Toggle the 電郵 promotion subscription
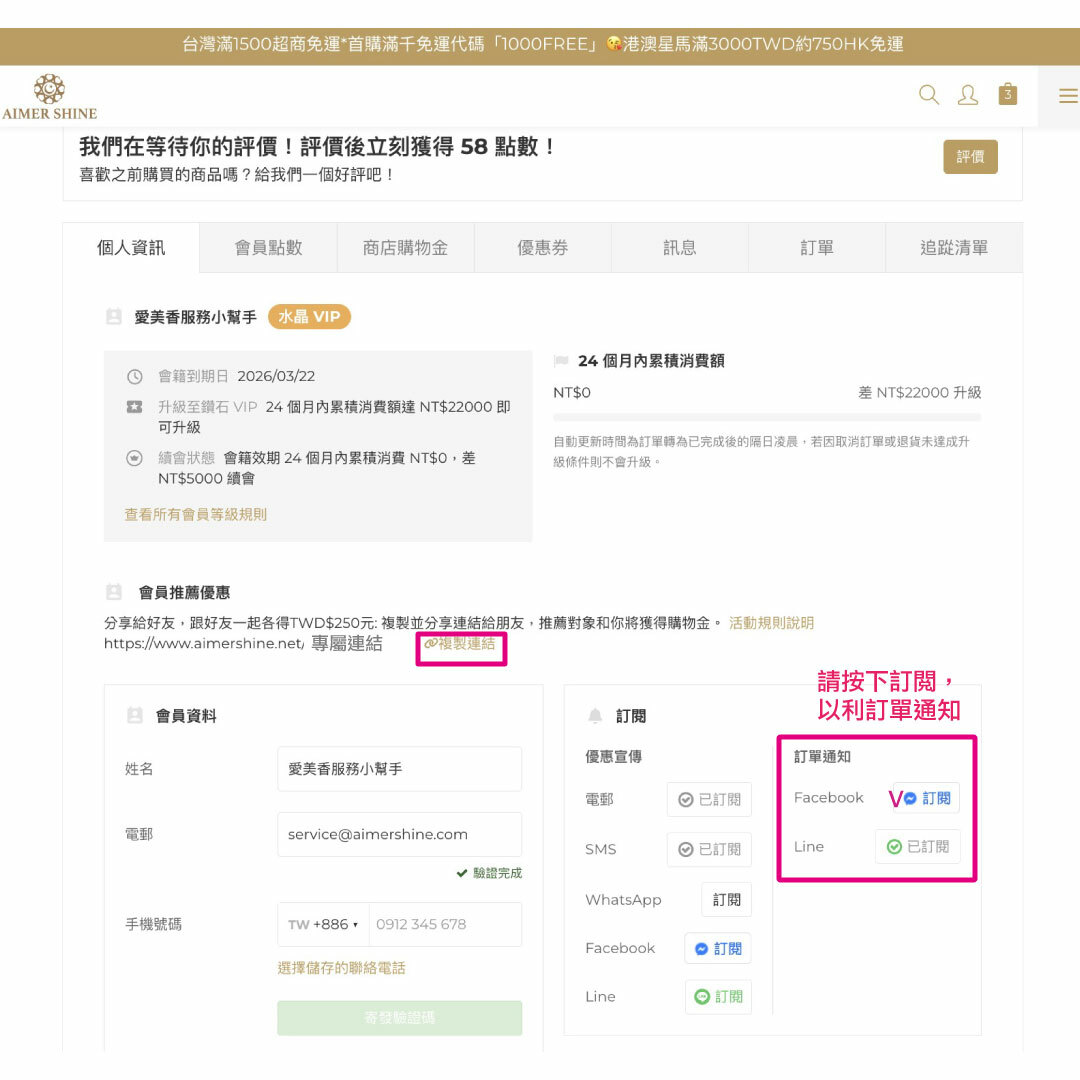 [709, 799]
